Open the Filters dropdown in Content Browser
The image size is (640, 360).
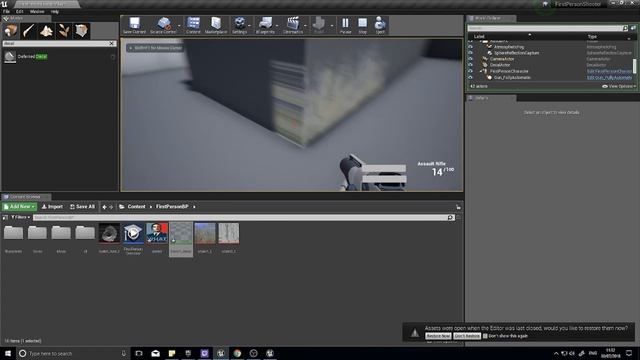click(x=20, y=218)
